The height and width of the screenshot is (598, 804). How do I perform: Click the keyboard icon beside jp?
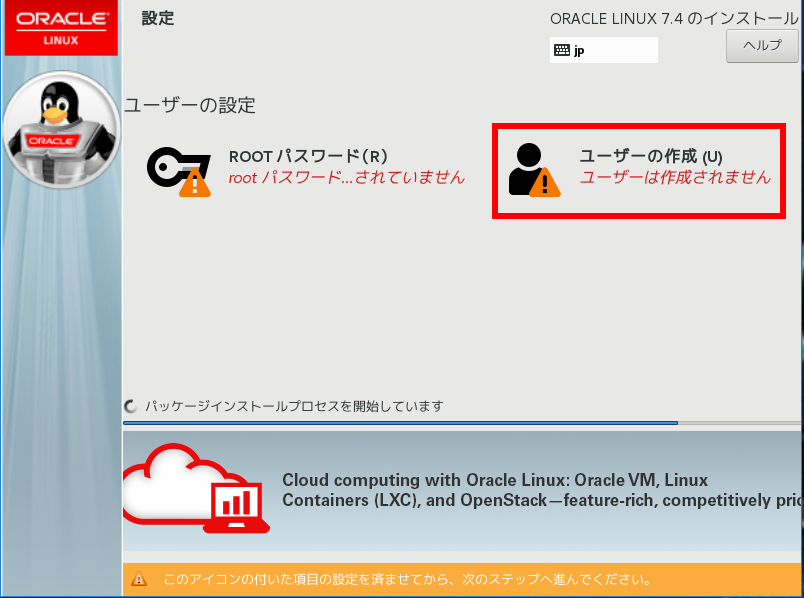[561, 50]
